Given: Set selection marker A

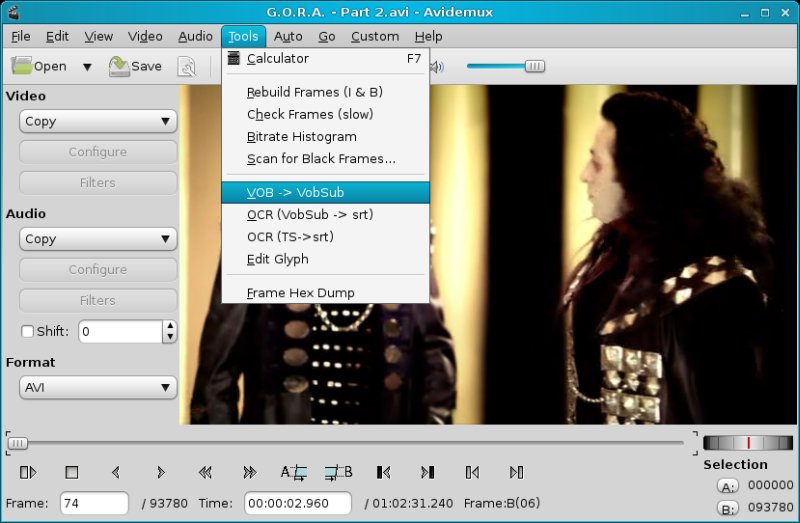Looking at the screenshot, I should (294, 472).
